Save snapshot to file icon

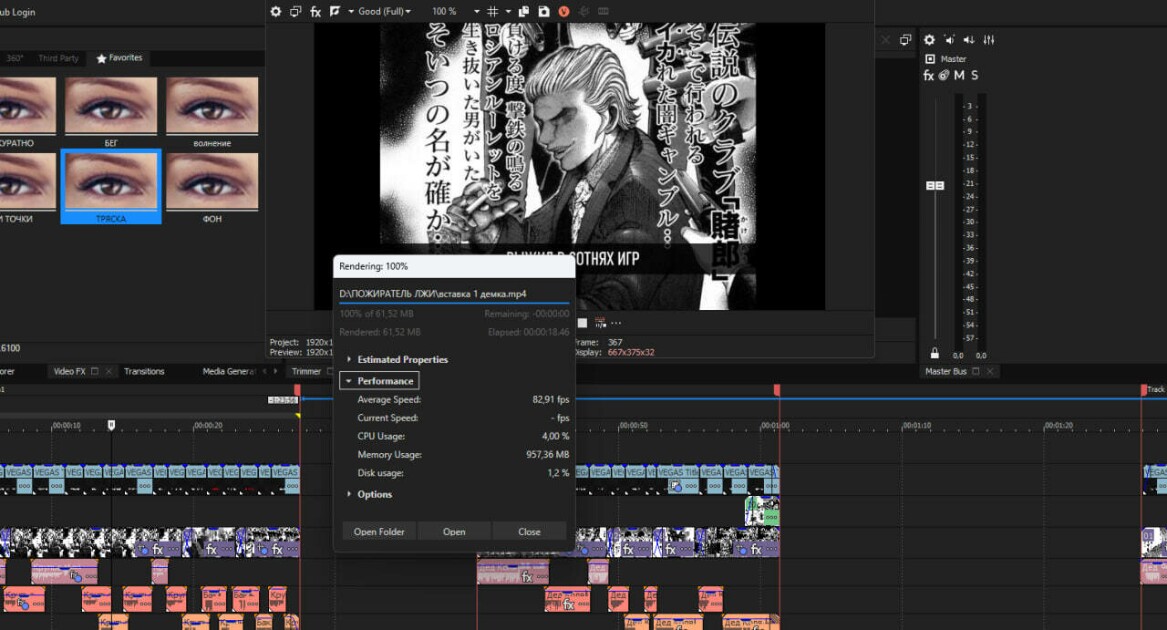tap(544, 12)
